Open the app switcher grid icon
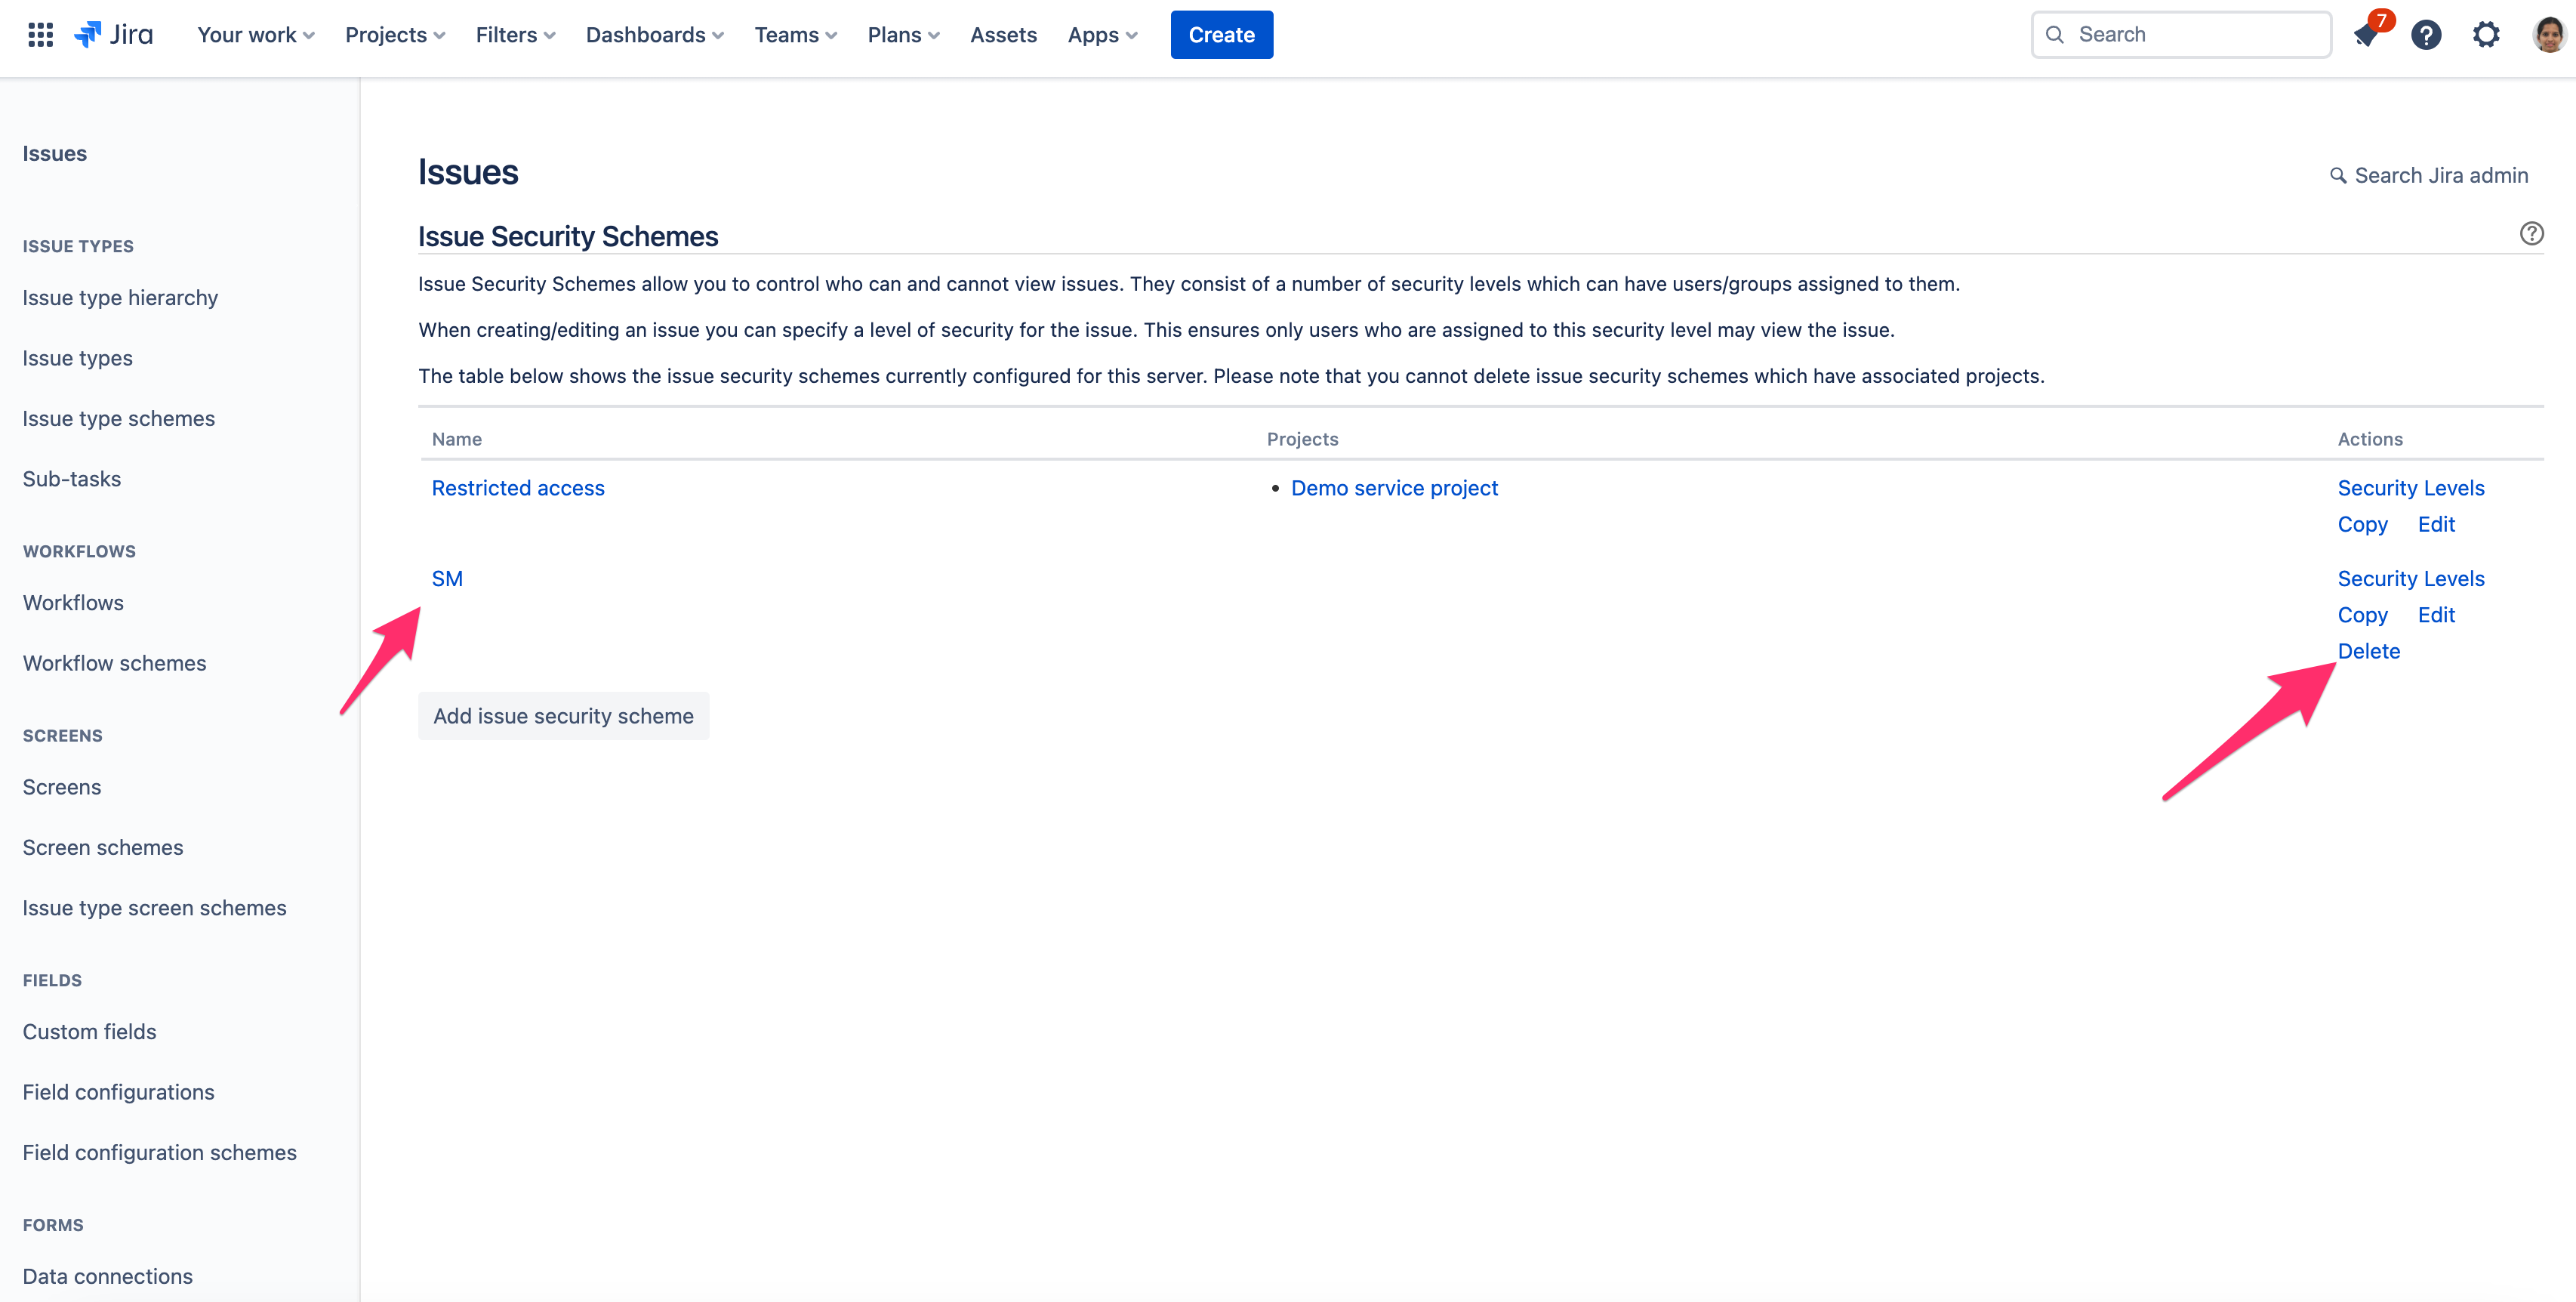2576x1302 pixels. coord(40,35)
